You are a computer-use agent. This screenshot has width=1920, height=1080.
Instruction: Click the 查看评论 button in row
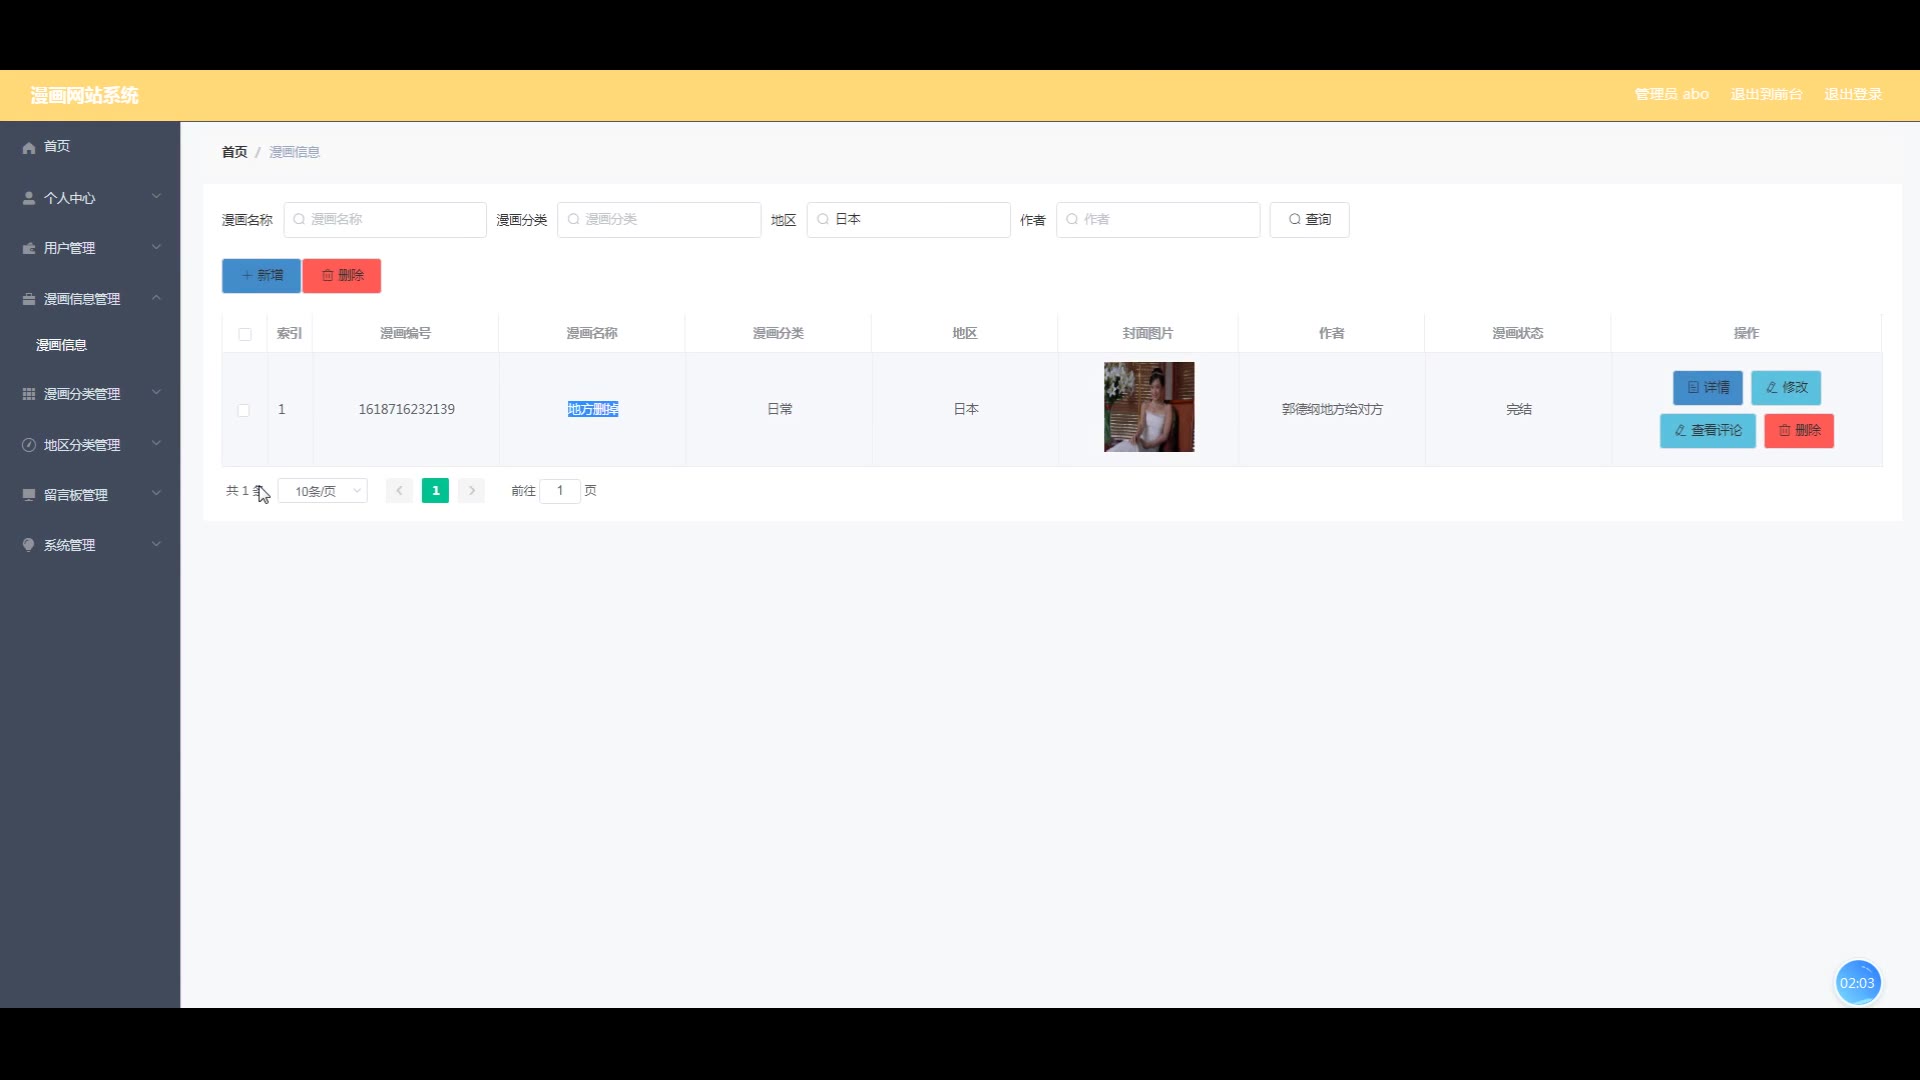click(1707, 431)
